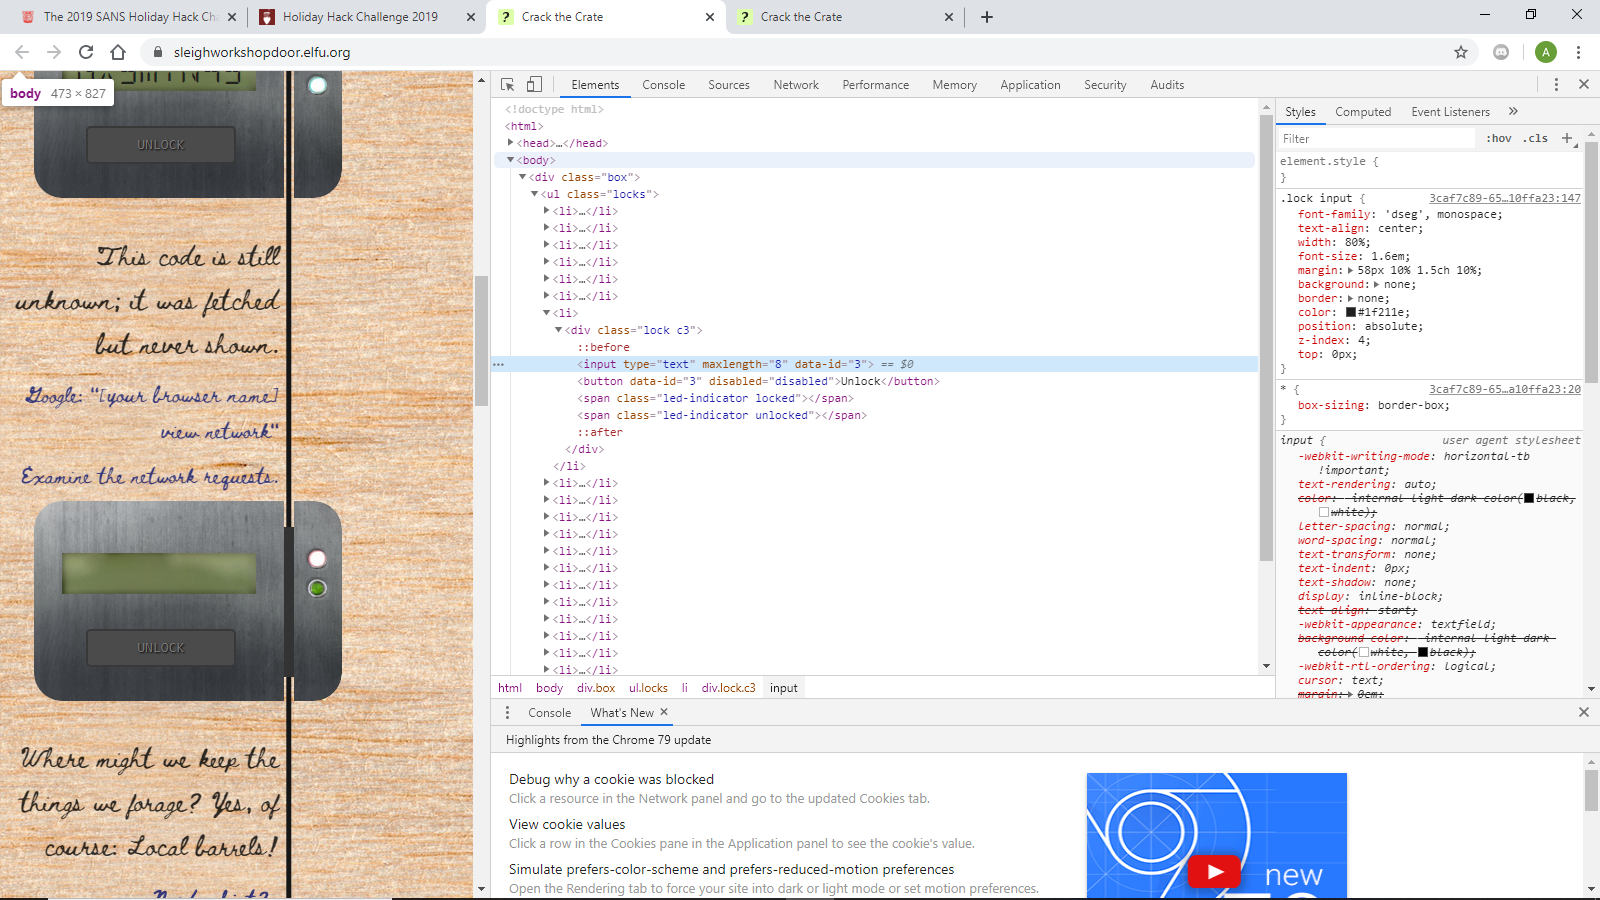Open the Chrome menu three-dot icon
The height and width of the screenshot is (900, 1600).
point(1578,52)
